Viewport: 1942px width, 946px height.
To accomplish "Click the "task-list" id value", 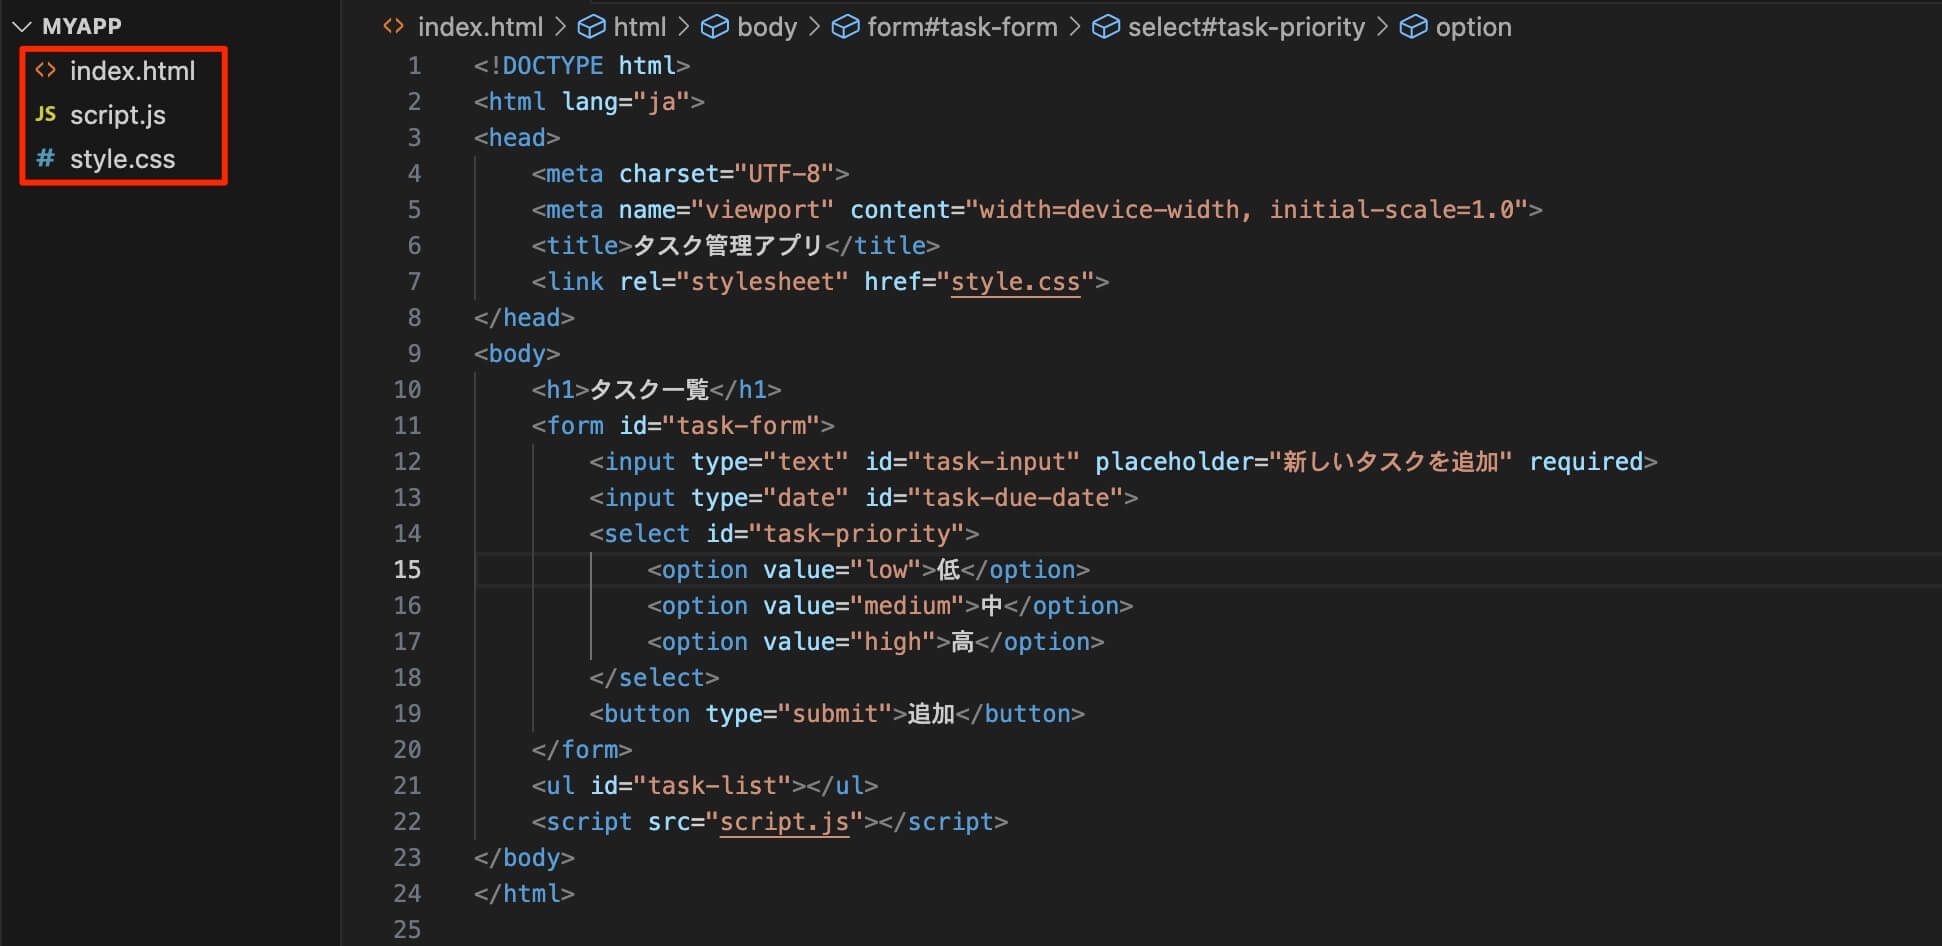I will pyautogui.click(x=712, y=786).
